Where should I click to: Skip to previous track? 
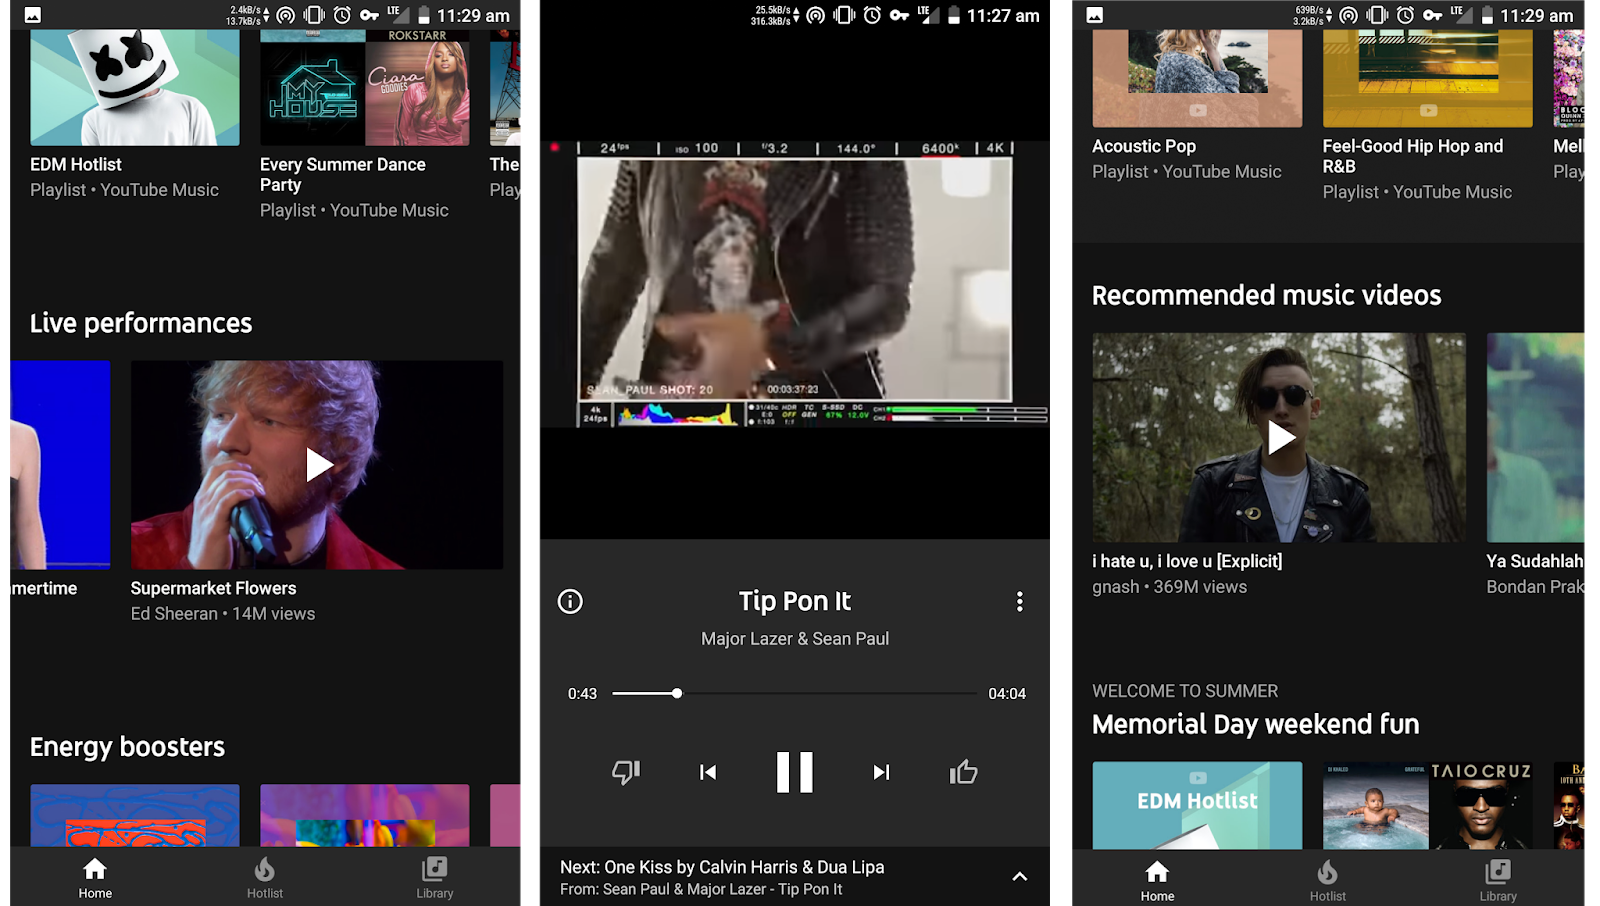pos(708,772)
